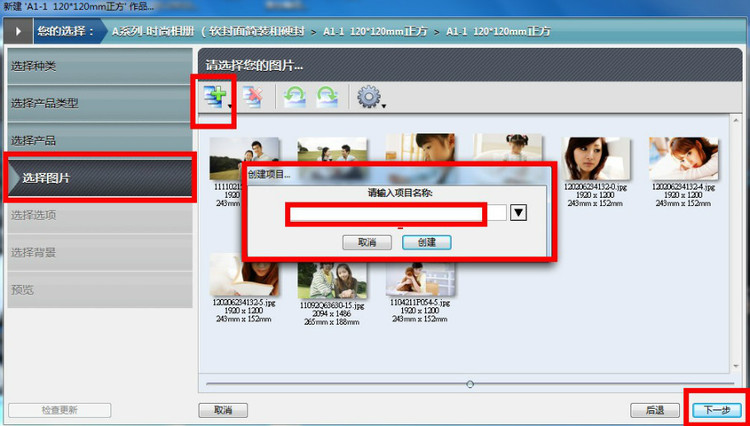Viewport: 750px width, 426px height.
Task: Select the 选择种类 step in sidebar
Action: [x=99, y=66]
